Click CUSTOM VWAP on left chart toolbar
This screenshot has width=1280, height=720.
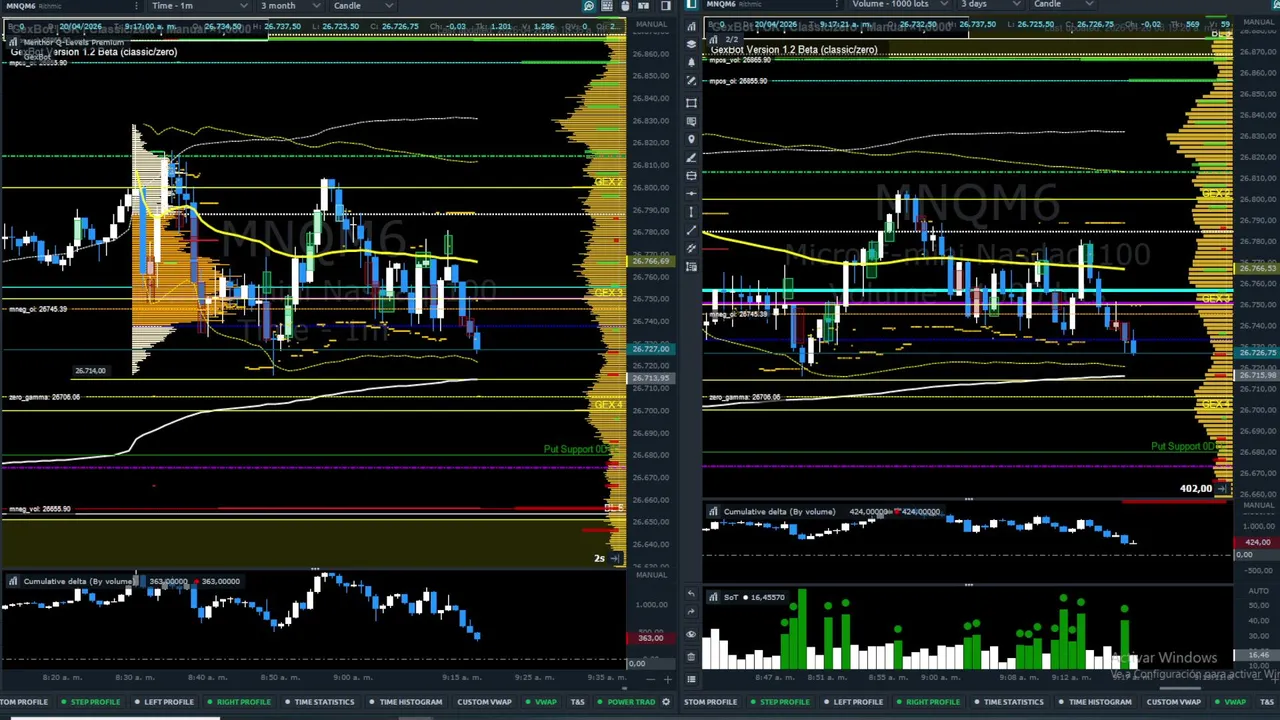click(x=484, y=702)
